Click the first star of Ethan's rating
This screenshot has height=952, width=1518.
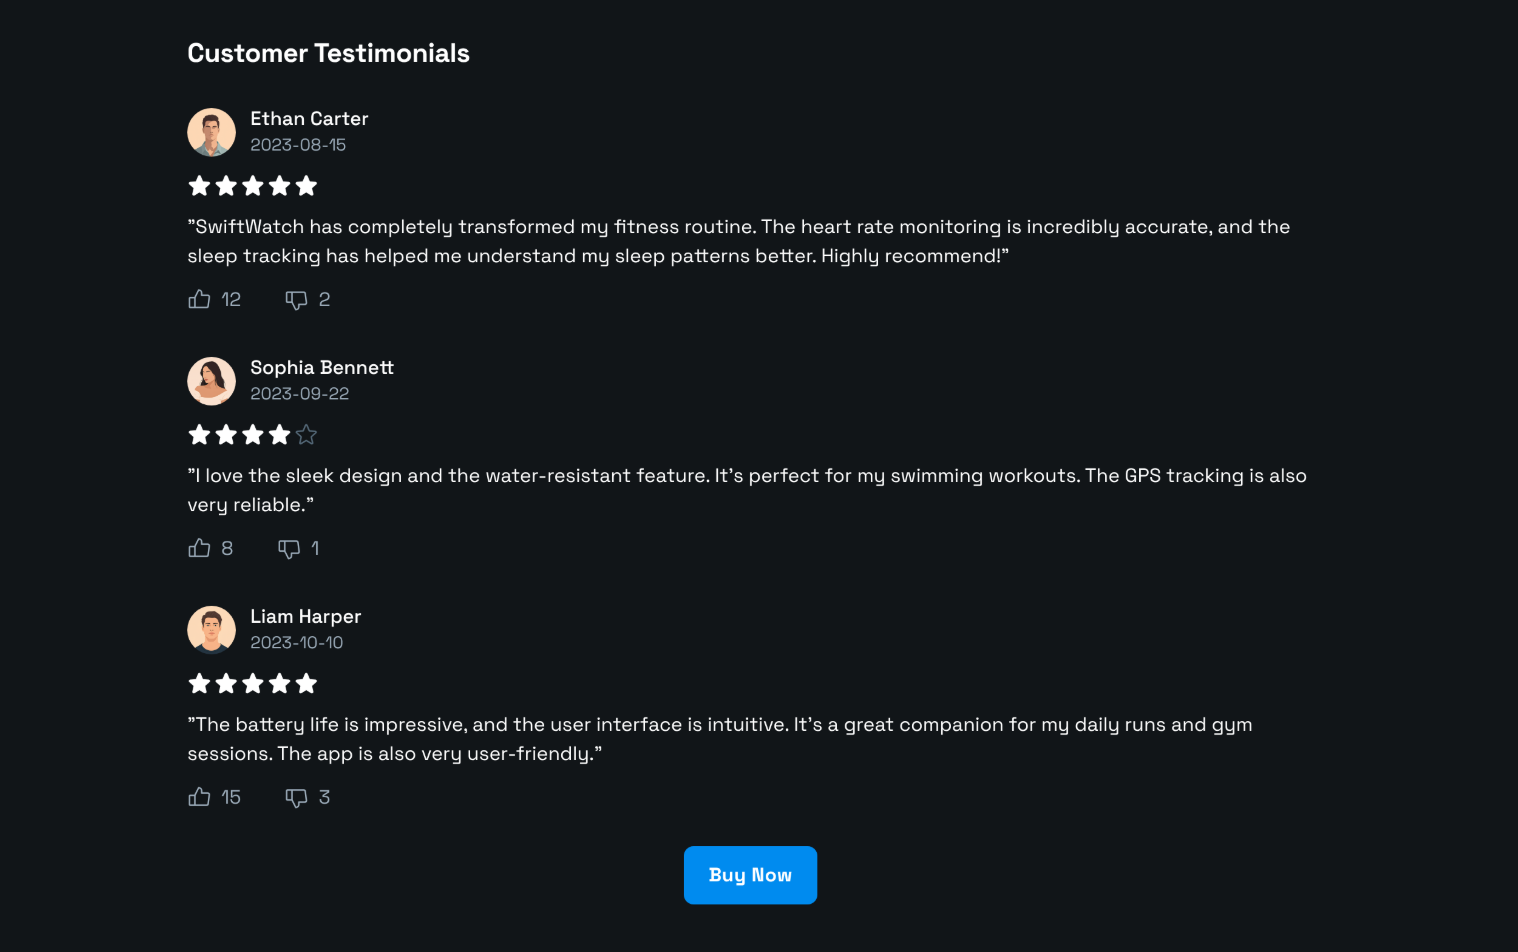point(199,186)
